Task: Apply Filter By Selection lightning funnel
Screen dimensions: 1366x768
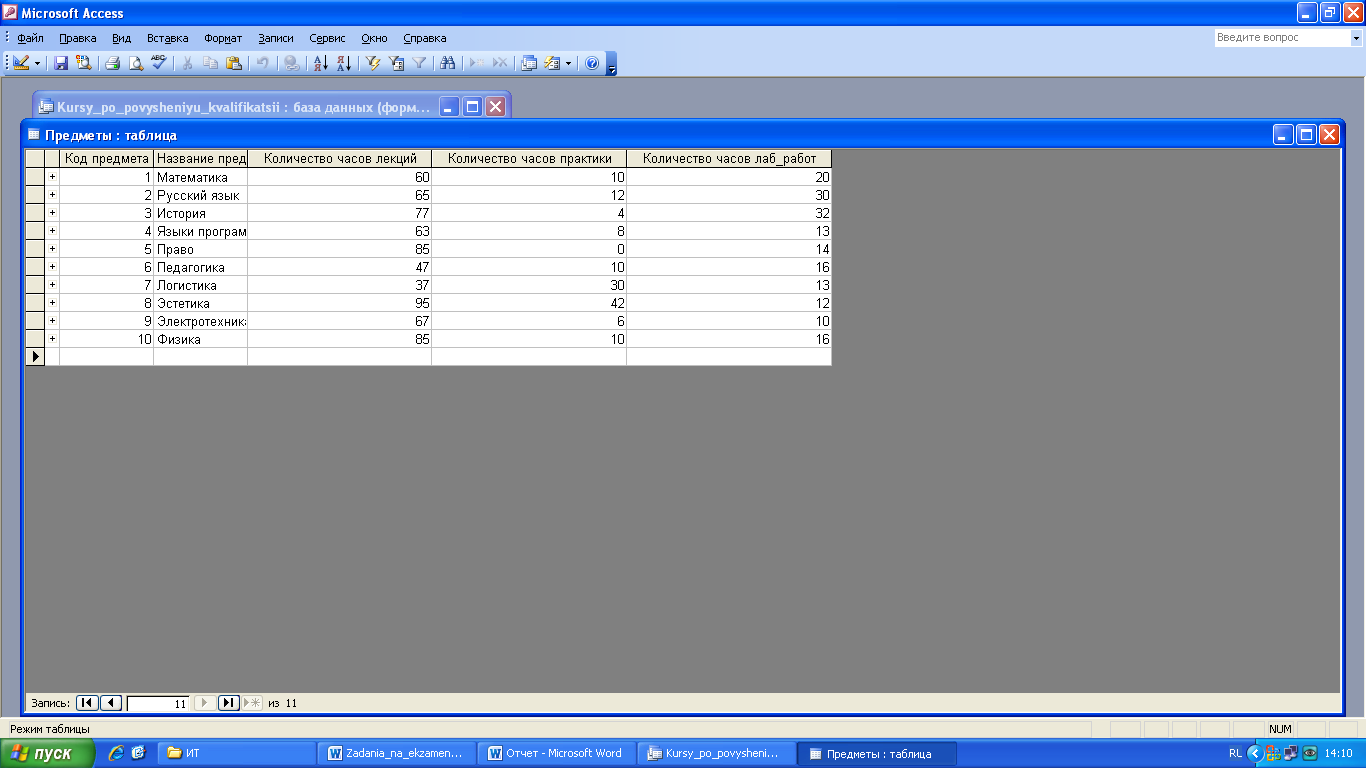Action: coord(373,63)
